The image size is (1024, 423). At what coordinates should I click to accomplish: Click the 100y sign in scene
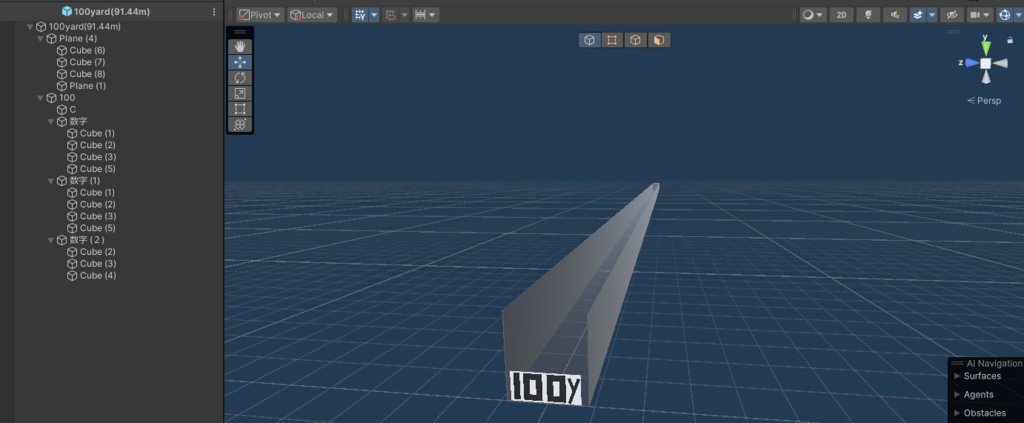(545, 388)
